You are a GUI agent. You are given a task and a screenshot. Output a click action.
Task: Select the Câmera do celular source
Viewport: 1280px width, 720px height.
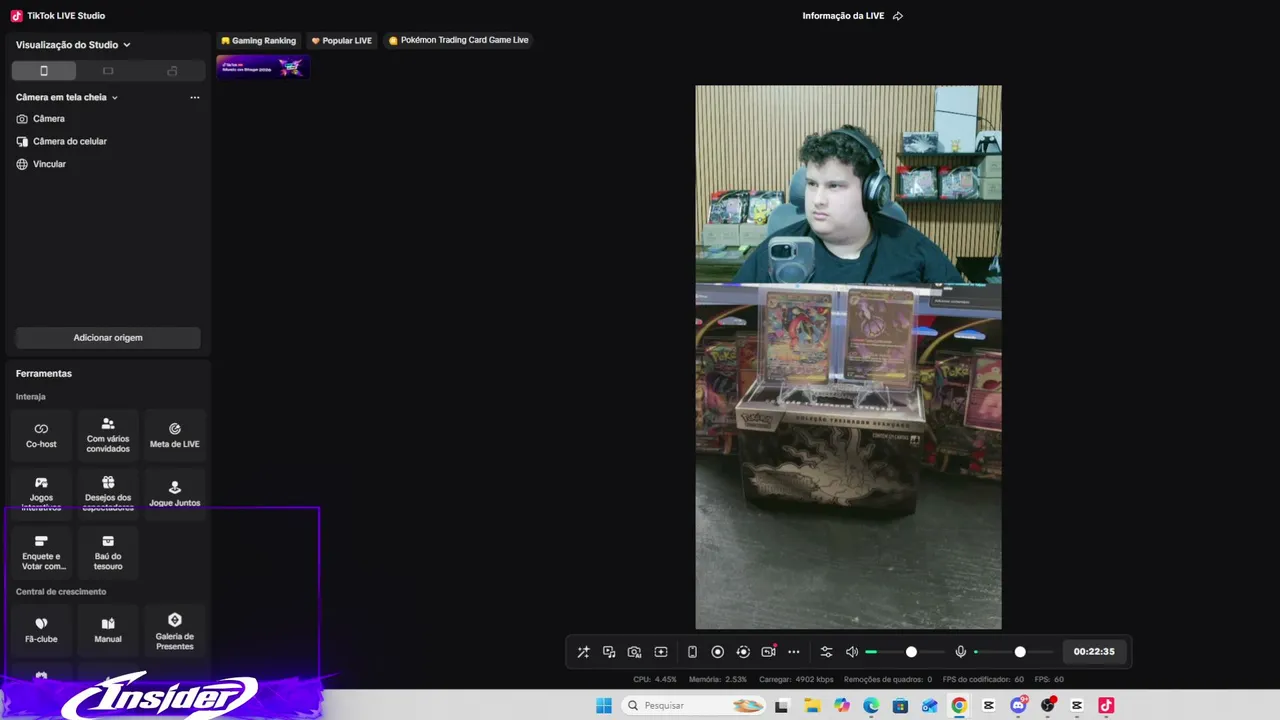tap(61, 142)
